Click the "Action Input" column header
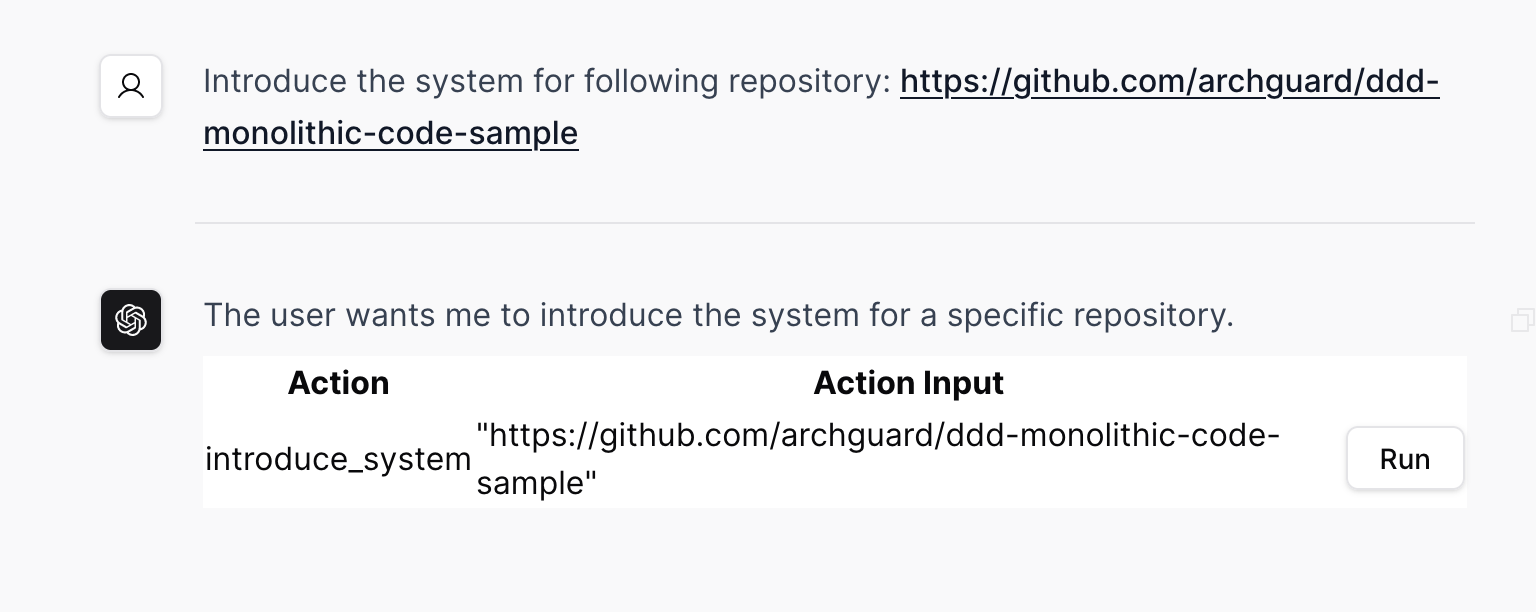The width and height of the screenshot is (1536, 612). (x=908, y=383)
